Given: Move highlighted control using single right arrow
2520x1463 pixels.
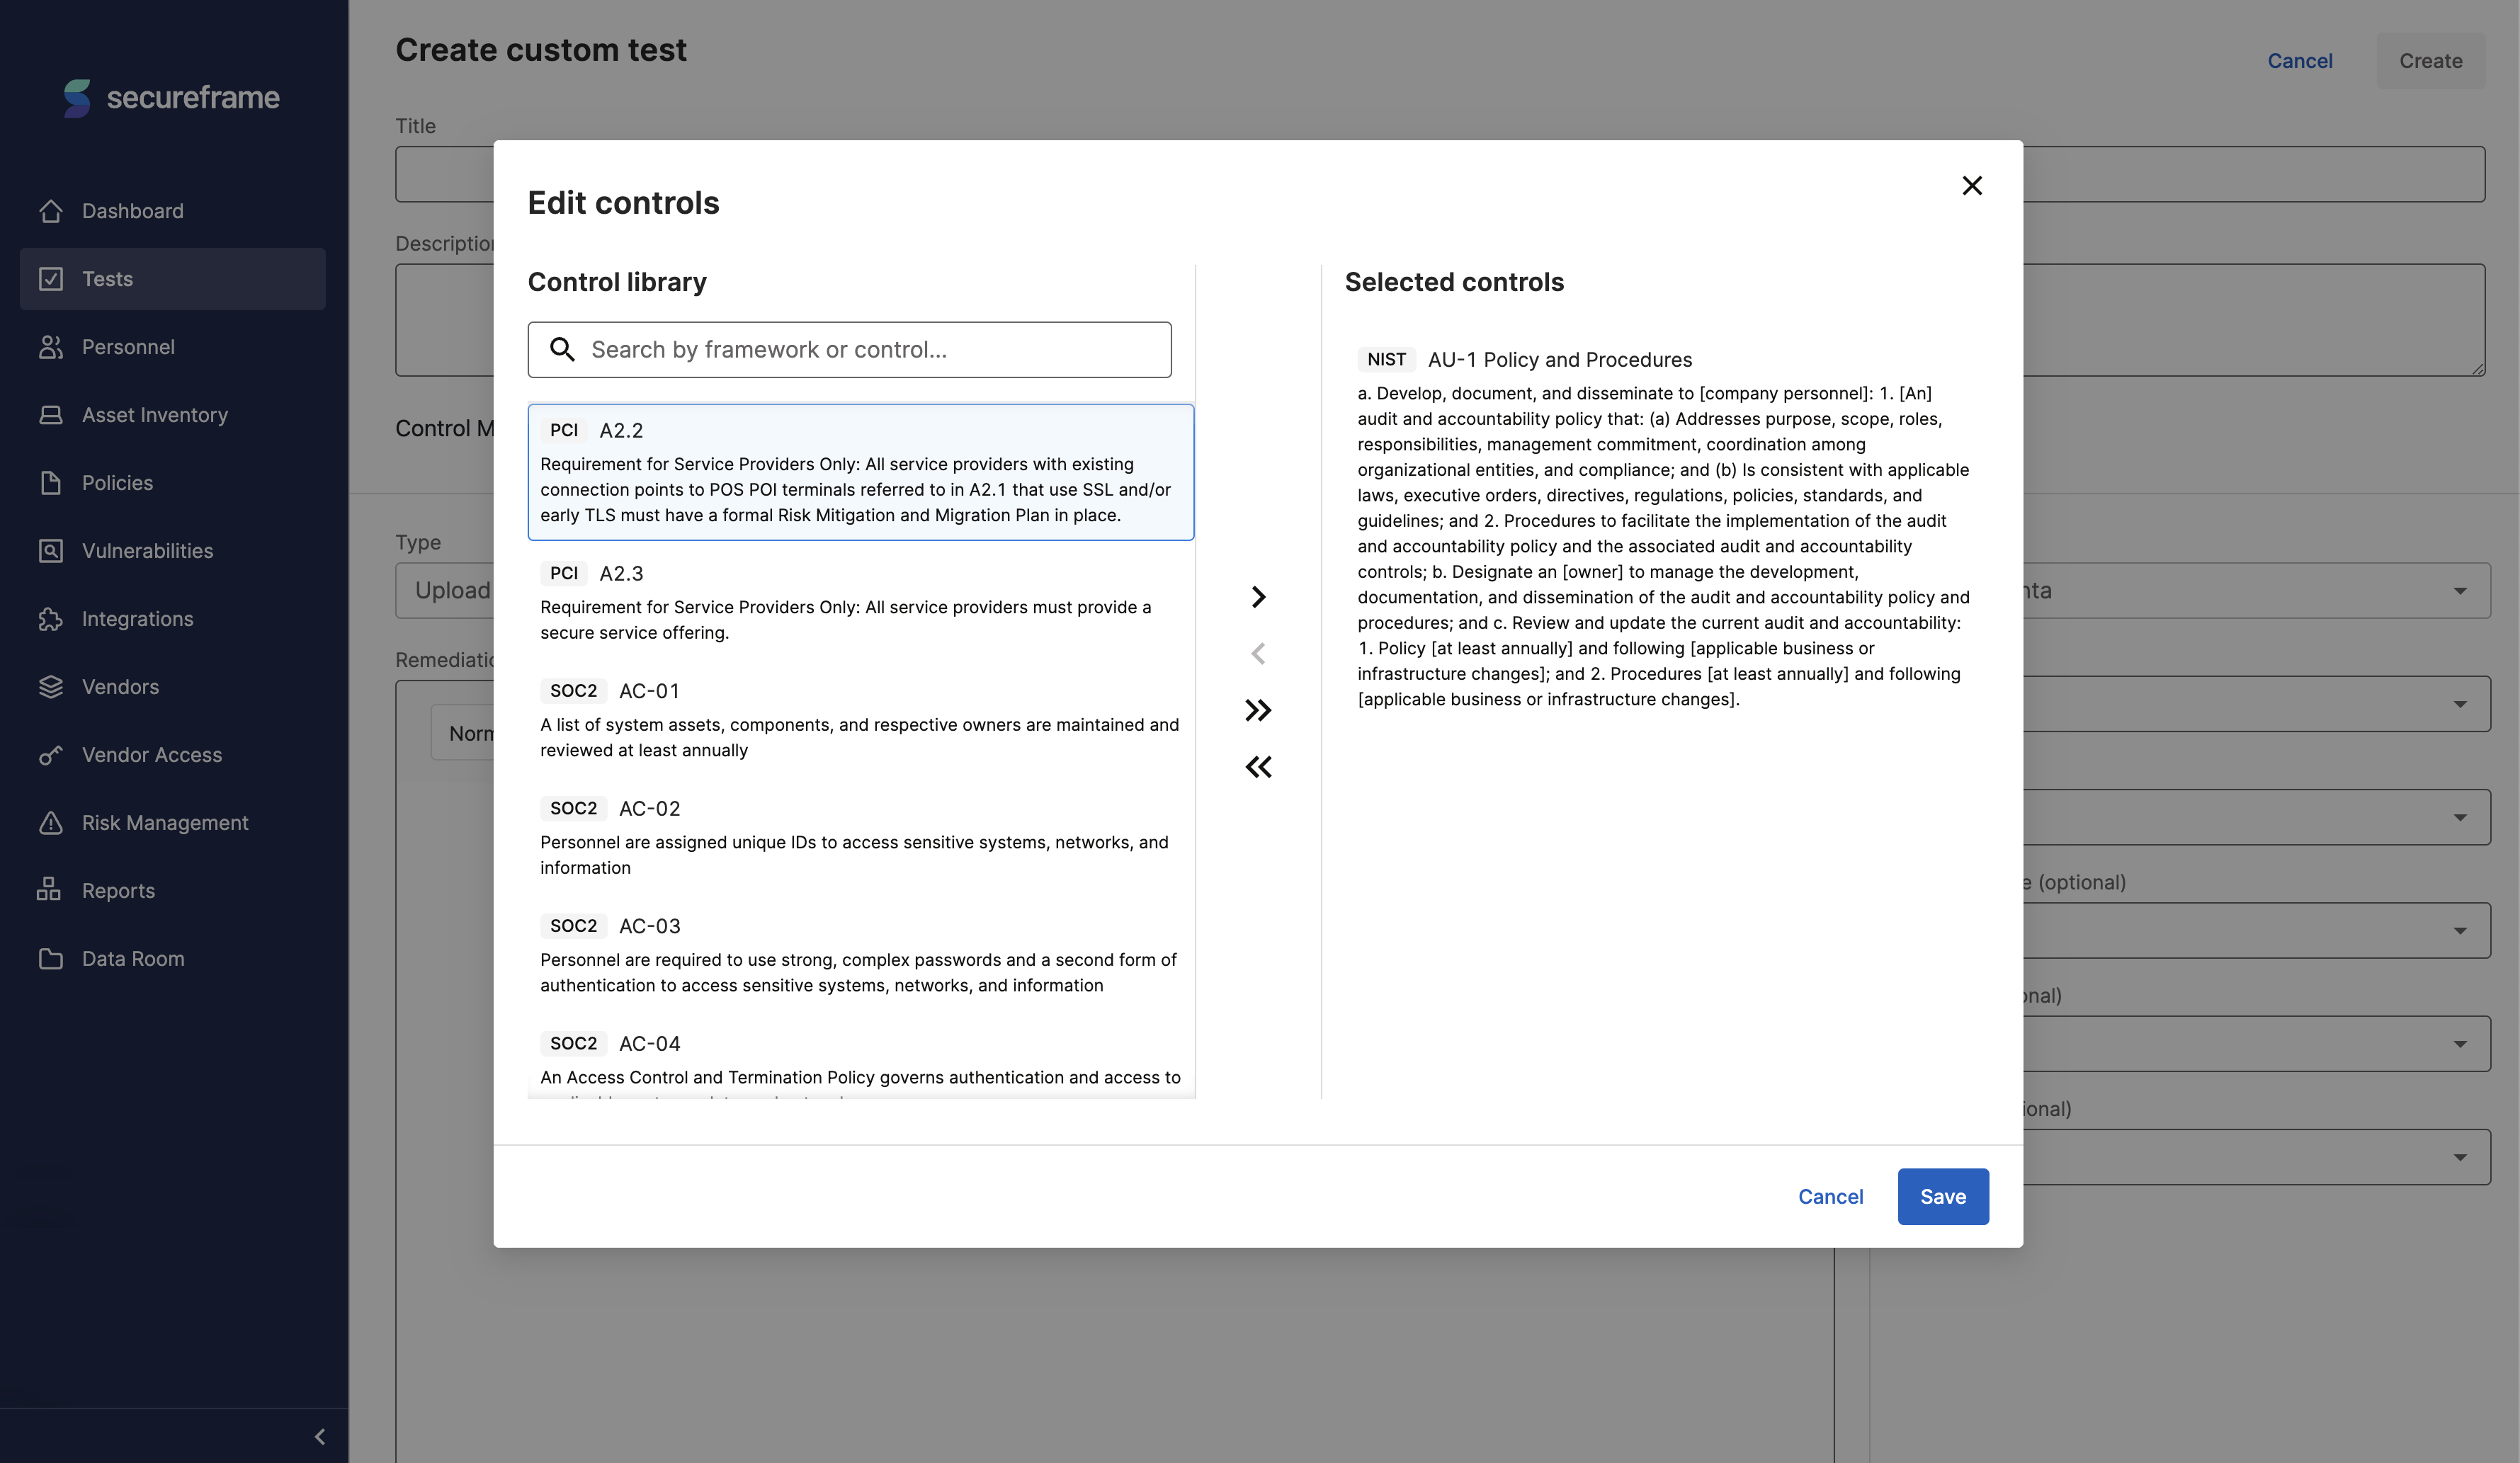Looking at the screenshot, I should click(1258, 597).
